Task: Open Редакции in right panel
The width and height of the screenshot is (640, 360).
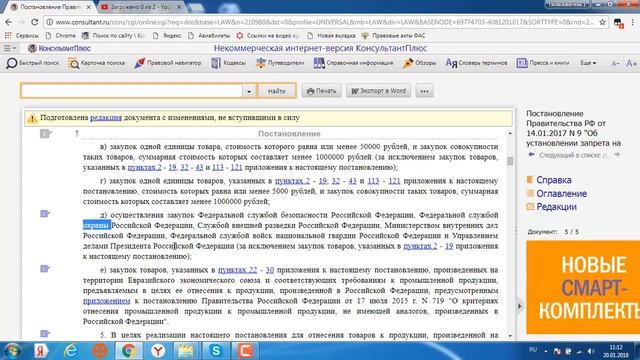Action: coord(556,207)
